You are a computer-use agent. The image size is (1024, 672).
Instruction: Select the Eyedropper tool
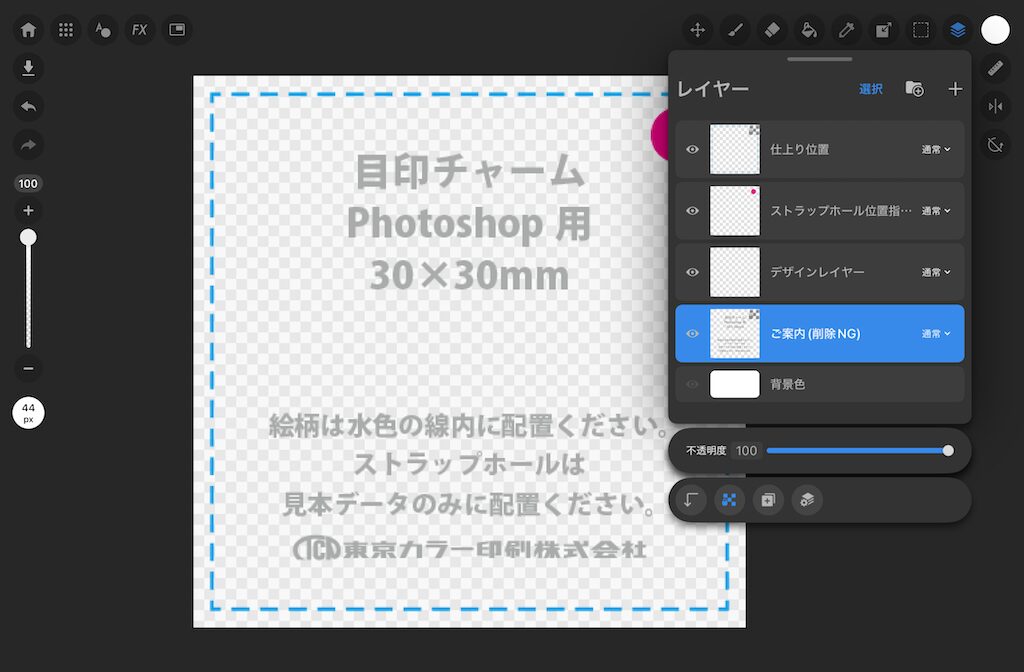(x=846, y=30)
